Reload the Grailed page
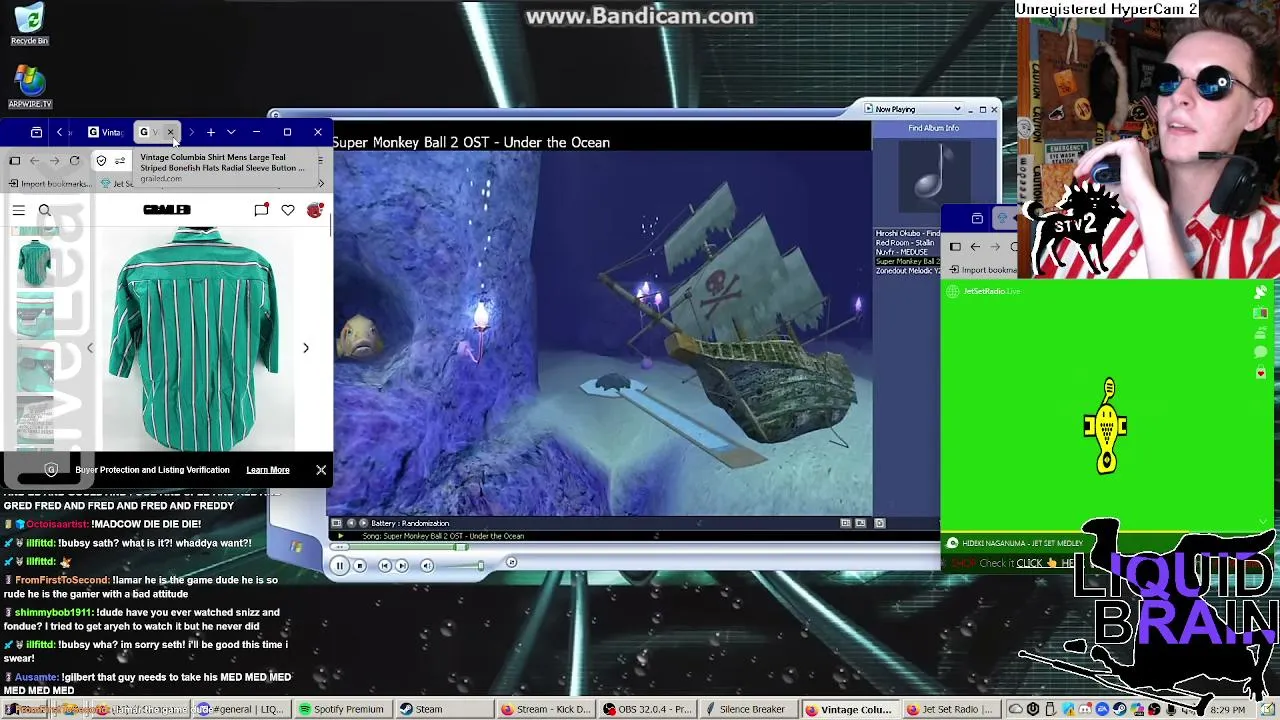 [74, 161]
